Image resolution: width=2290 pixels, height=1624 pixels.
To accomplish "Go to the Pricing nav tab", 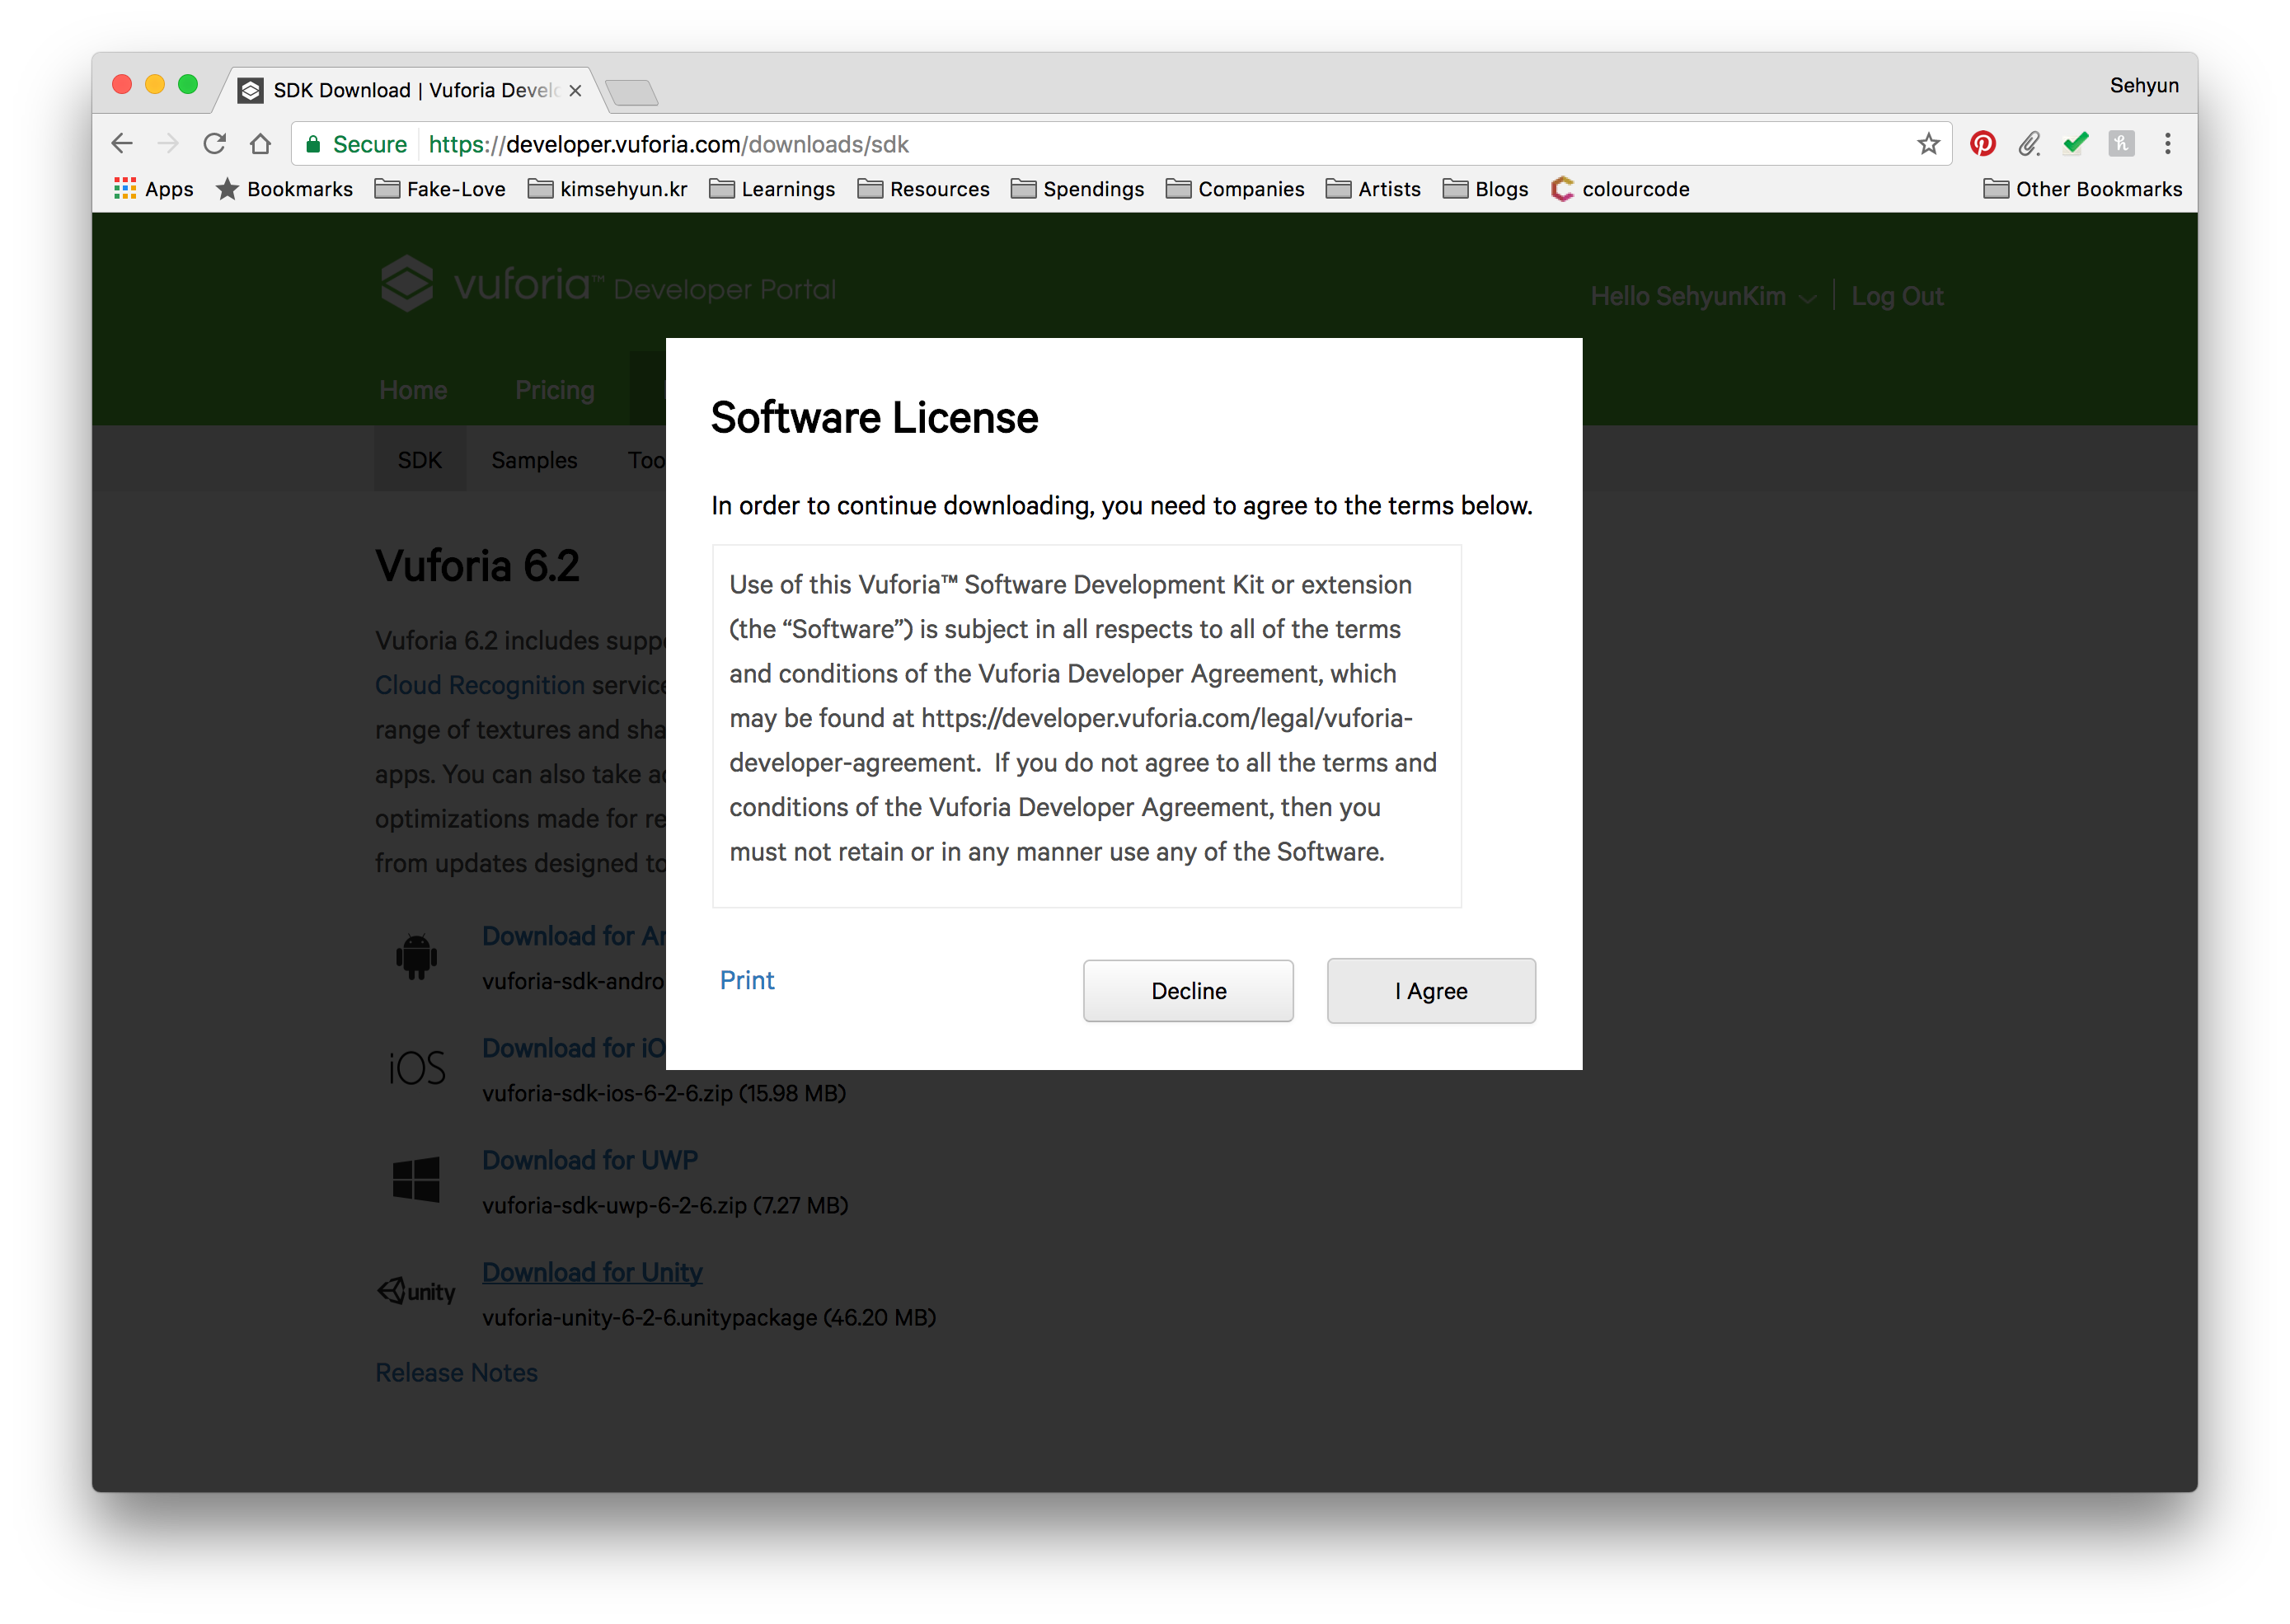I will point(554,390).
